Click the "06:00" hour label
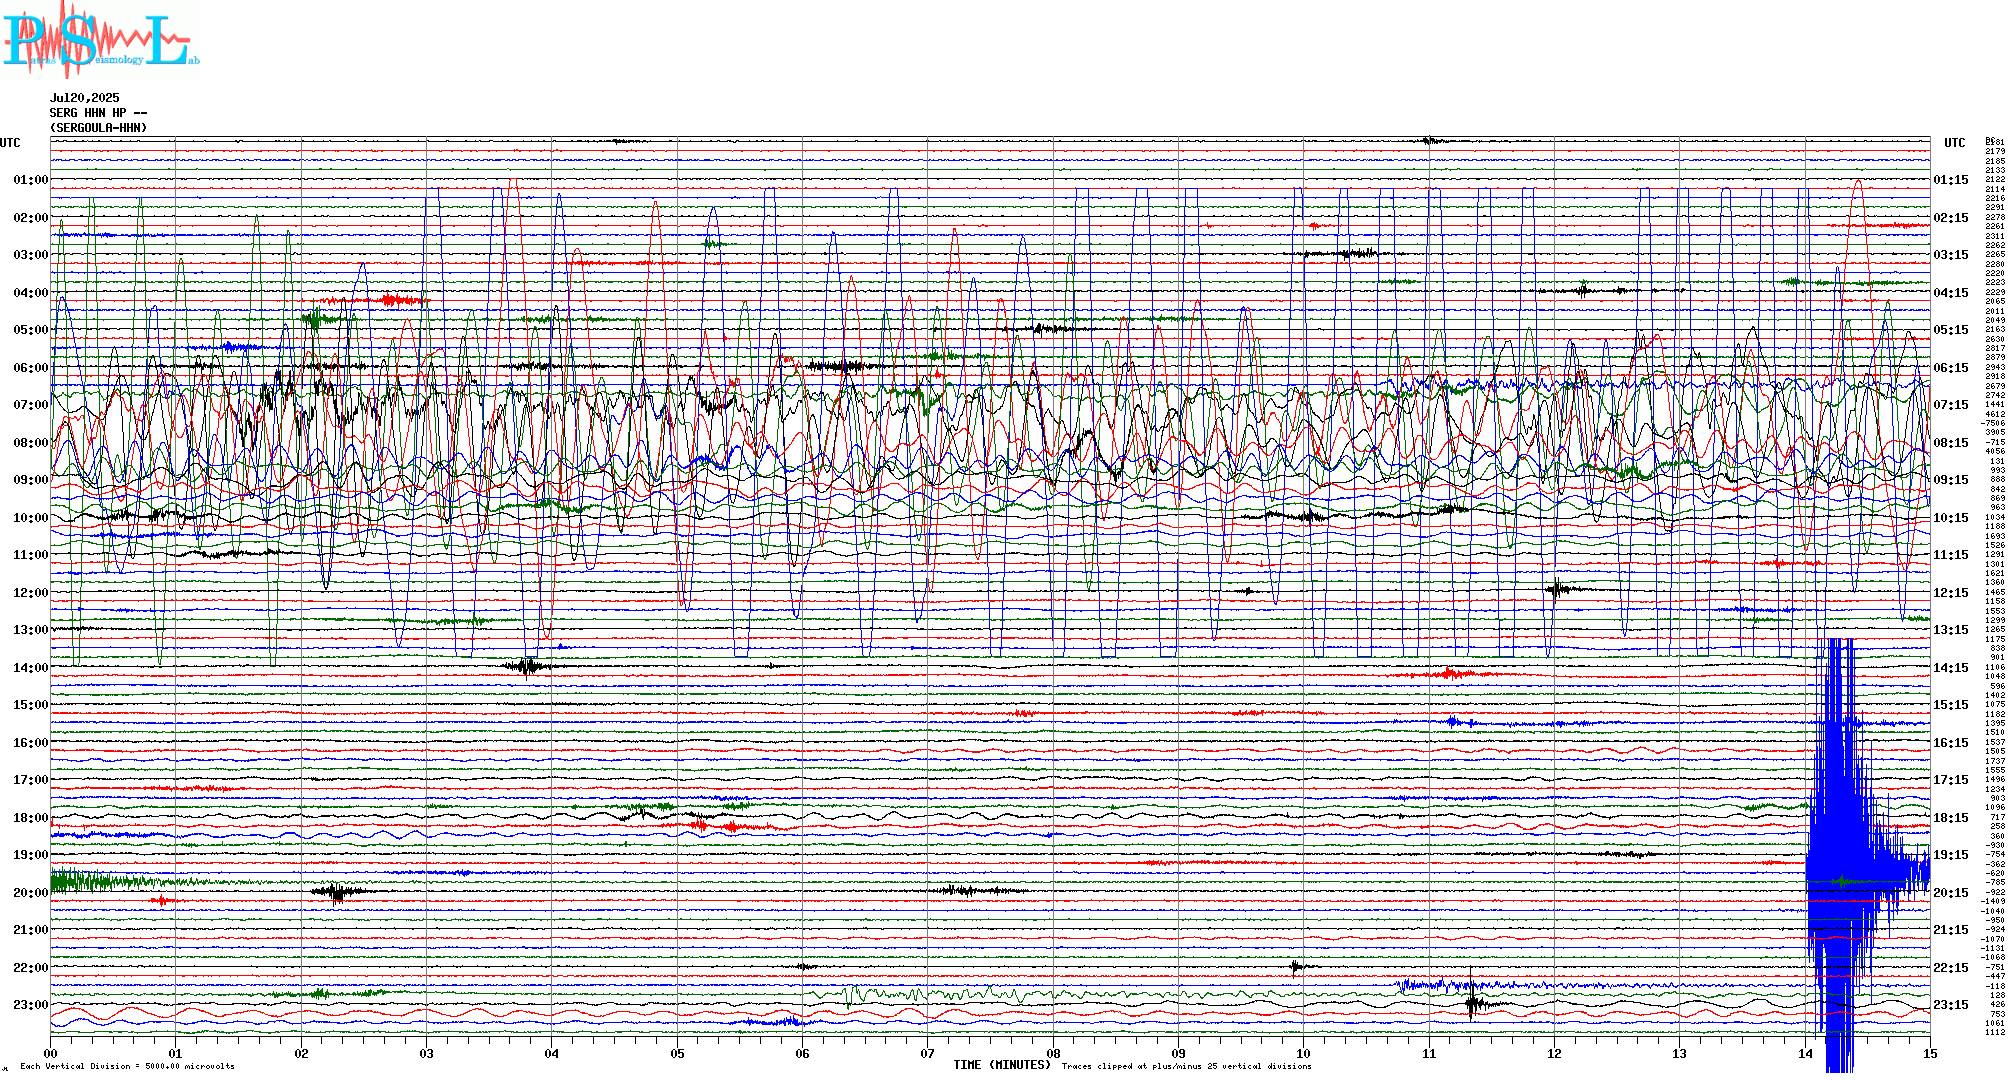Screen dimensions: 2010x1080 [31, 368]
